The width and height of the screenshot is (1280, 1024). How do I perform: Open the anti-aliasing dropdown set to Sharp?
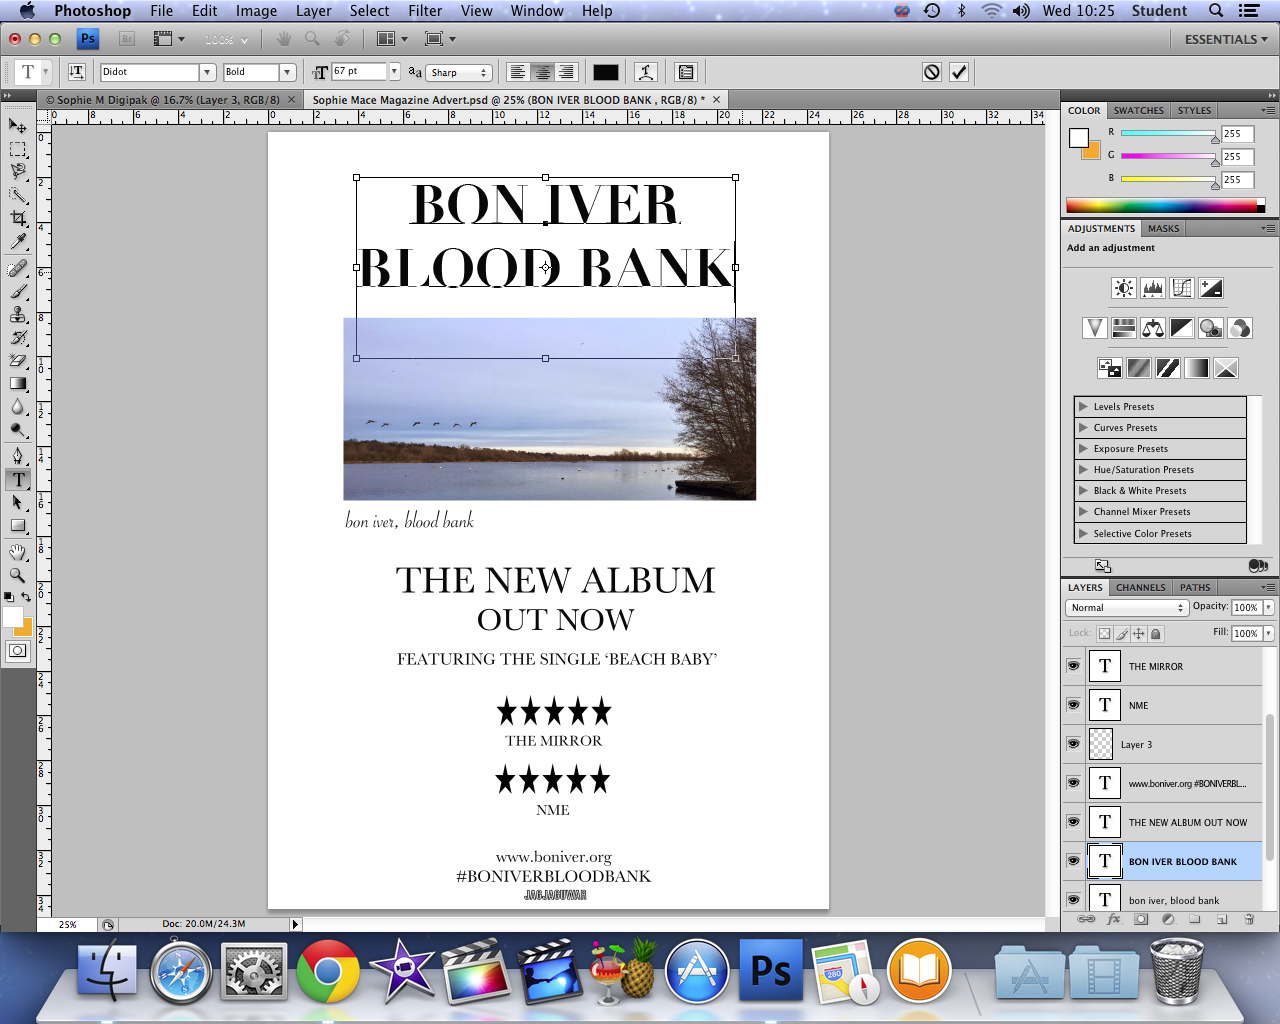(x=459, y=72)
